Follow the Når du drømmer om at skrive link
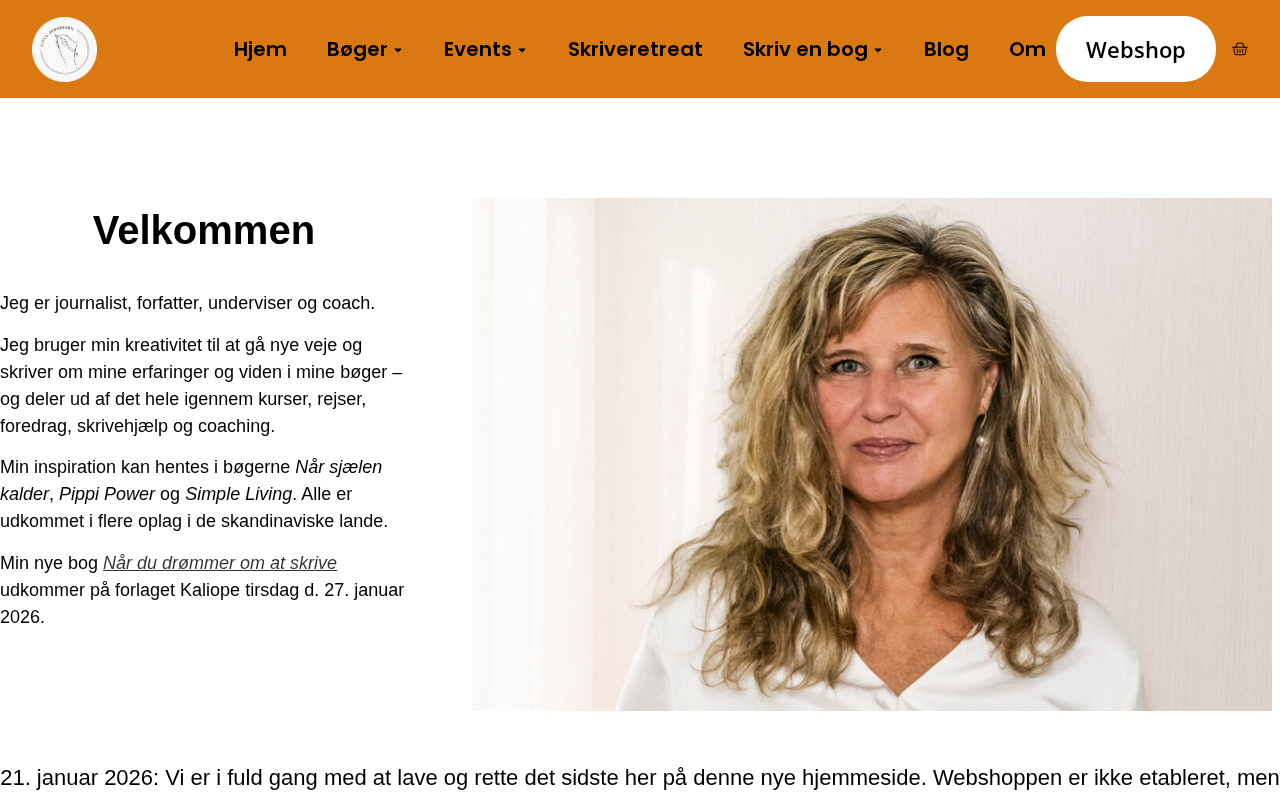 pyautogui.click(x=220, y=563)
